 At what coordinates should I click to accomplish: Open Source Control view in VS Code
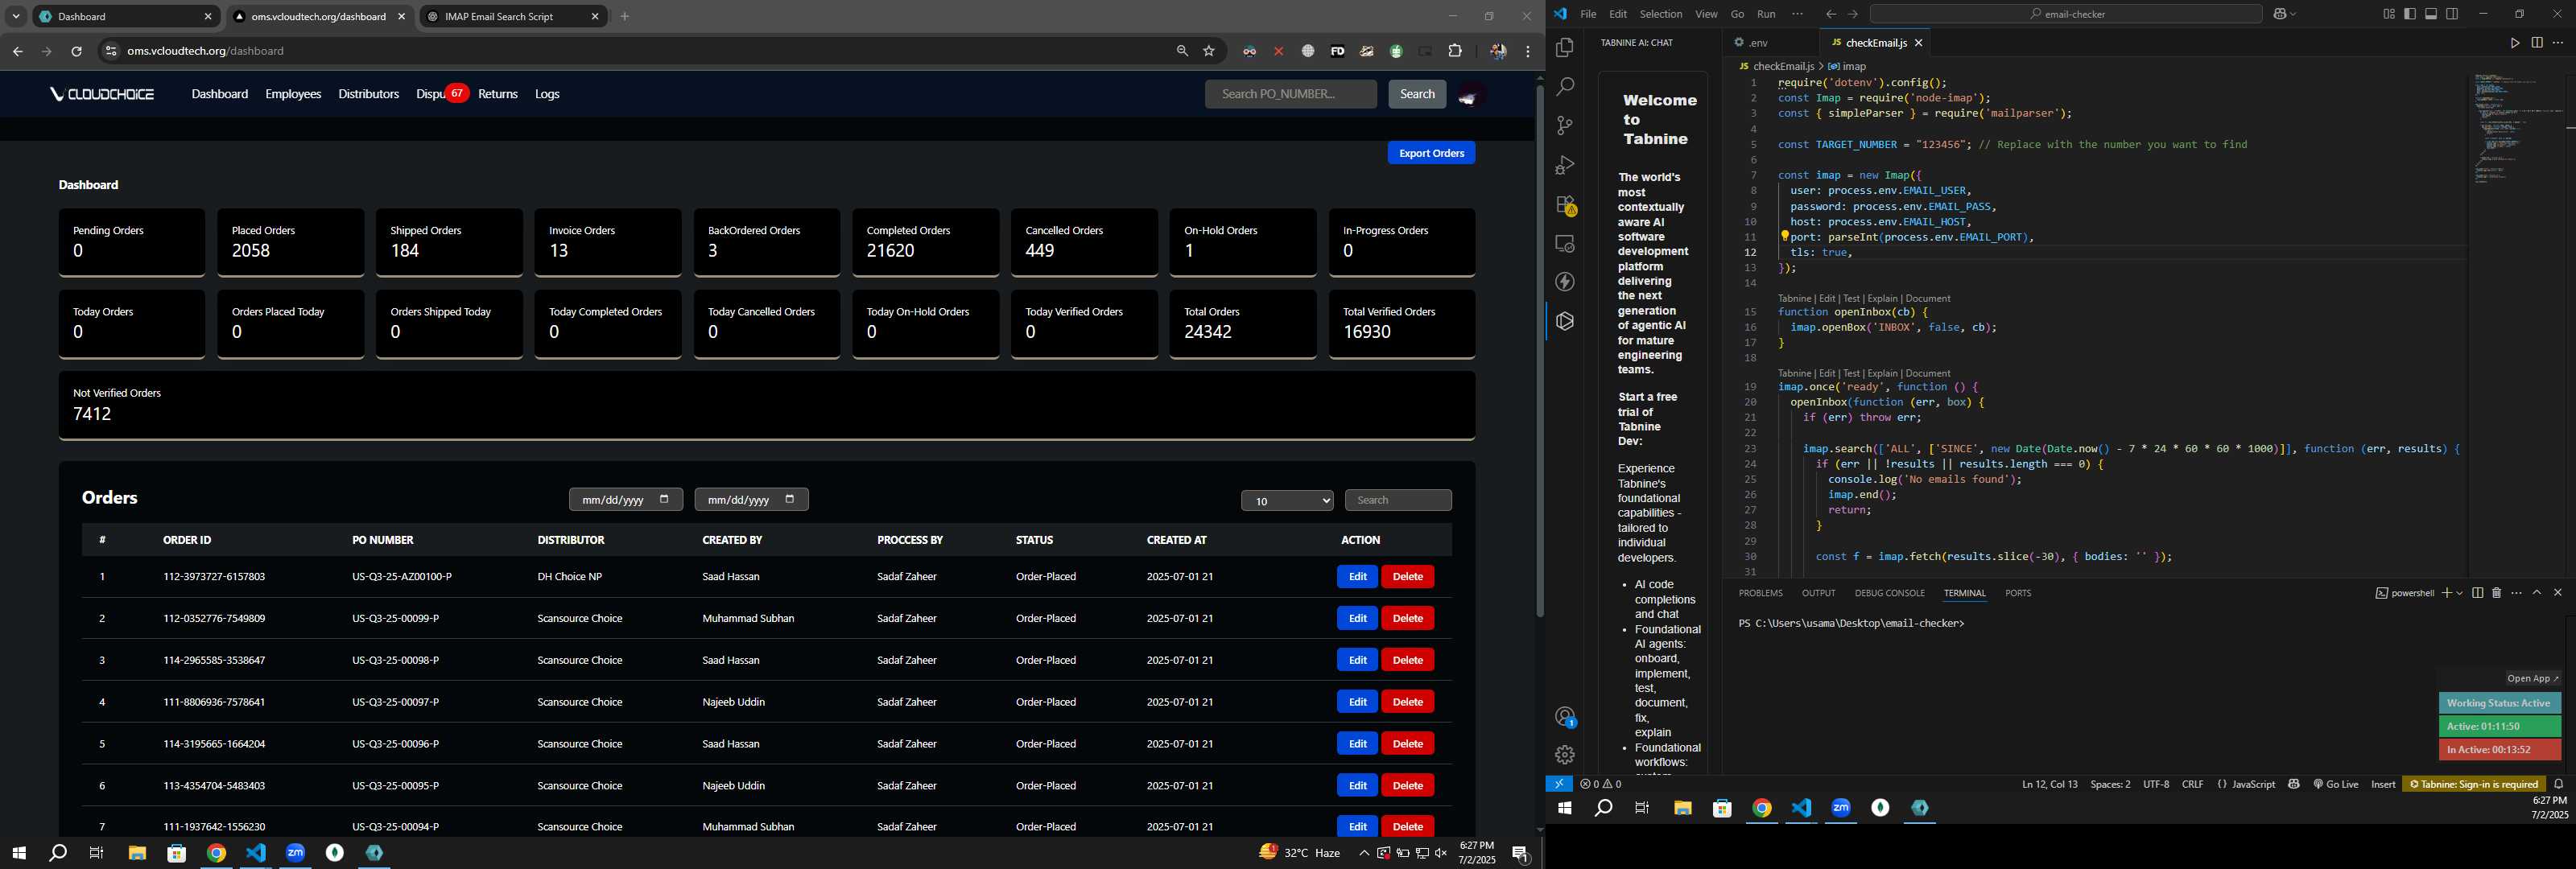tap(1565, 126)
